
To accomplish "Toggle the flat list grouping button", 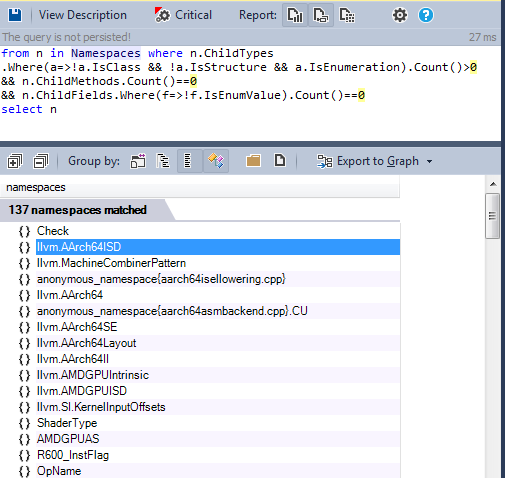I will (x=189, y=161).
